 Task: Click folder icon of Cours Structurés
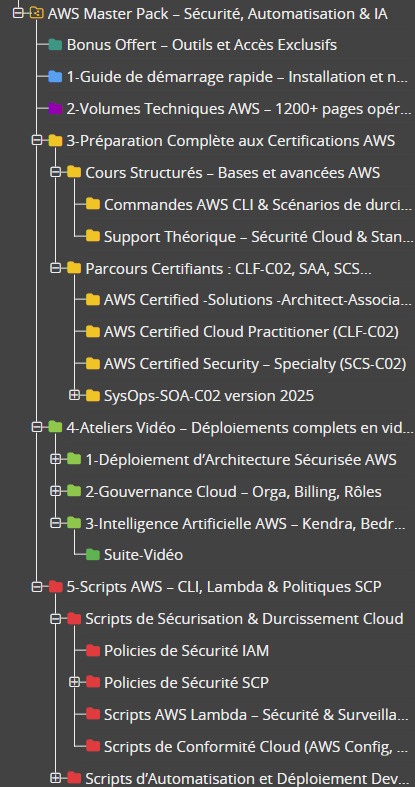(x=74, y=172)
